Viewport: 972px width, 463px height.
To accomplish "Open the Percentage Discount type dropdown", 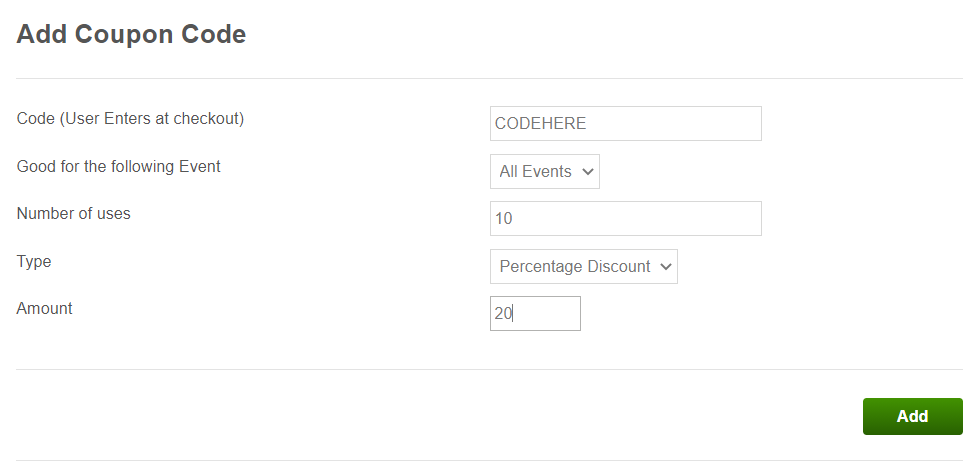I will pyautogui.click(x=583, y=267).
